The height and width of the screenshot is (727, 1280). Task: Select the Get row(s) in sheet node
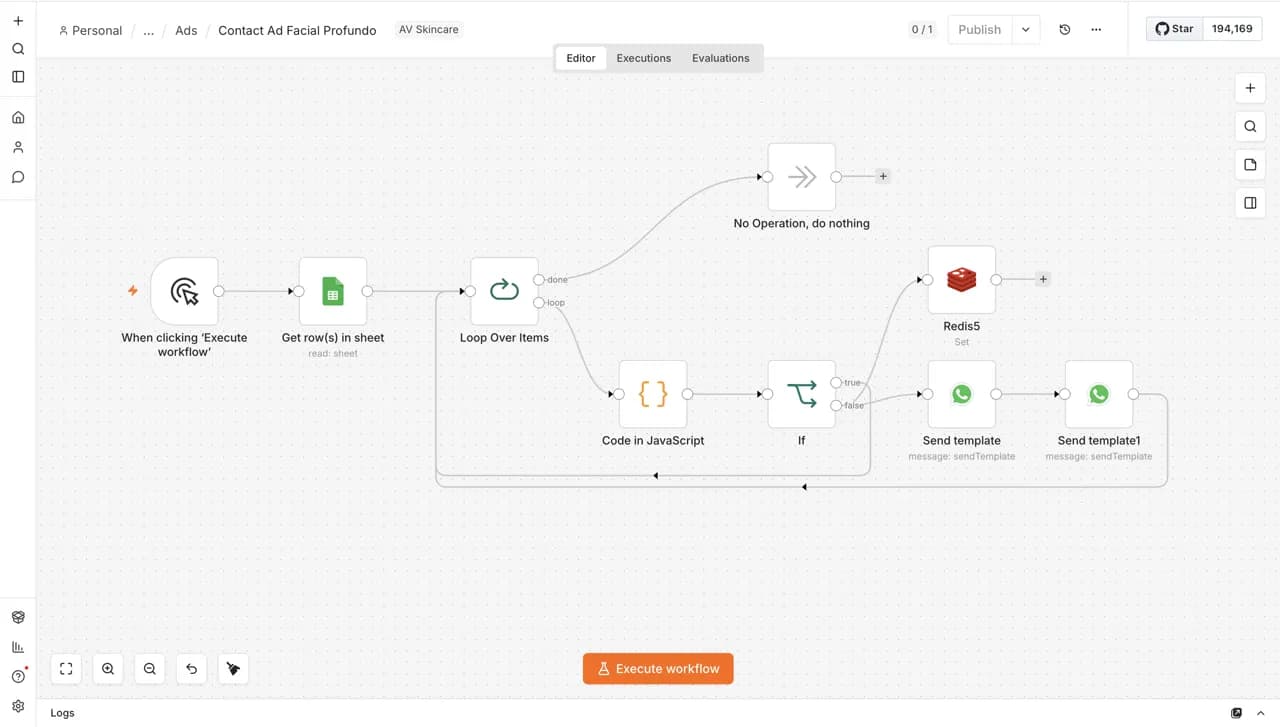[x=333, y=291]
